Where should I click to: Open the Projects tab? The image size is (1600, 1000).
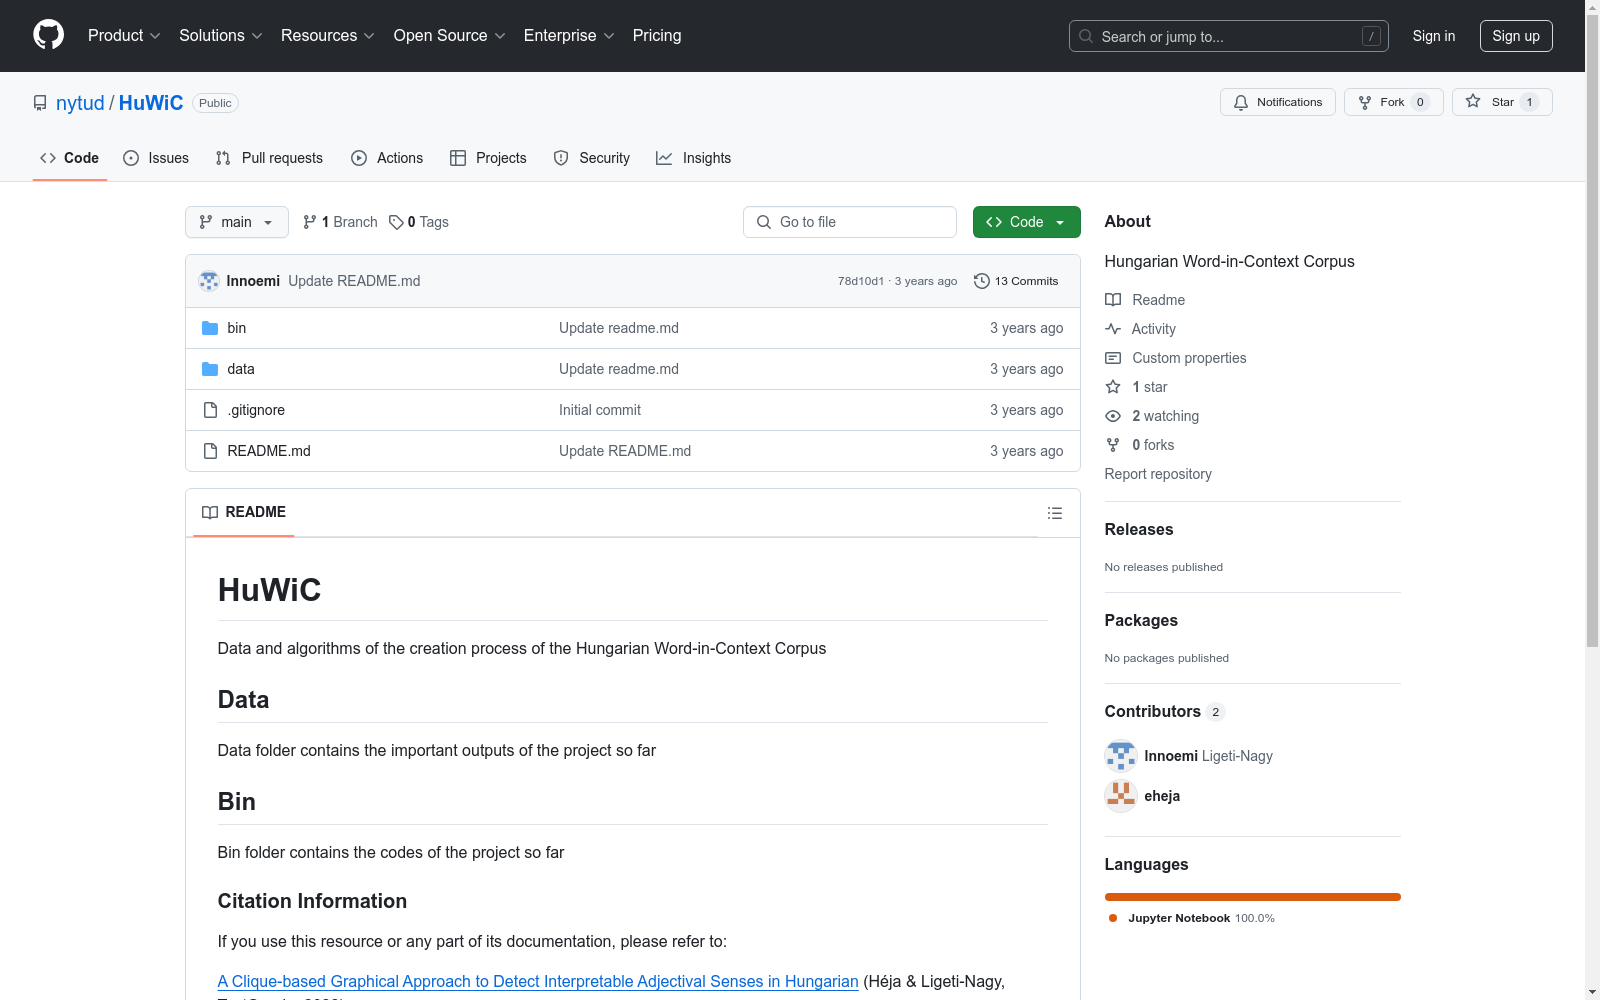[x=488, y=158]
